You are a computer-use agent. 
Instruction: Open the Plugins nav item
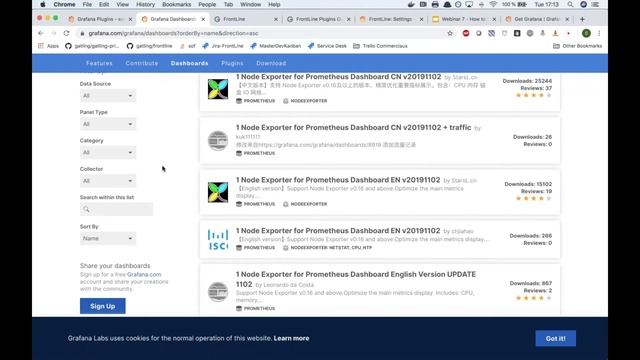[232, 63]
